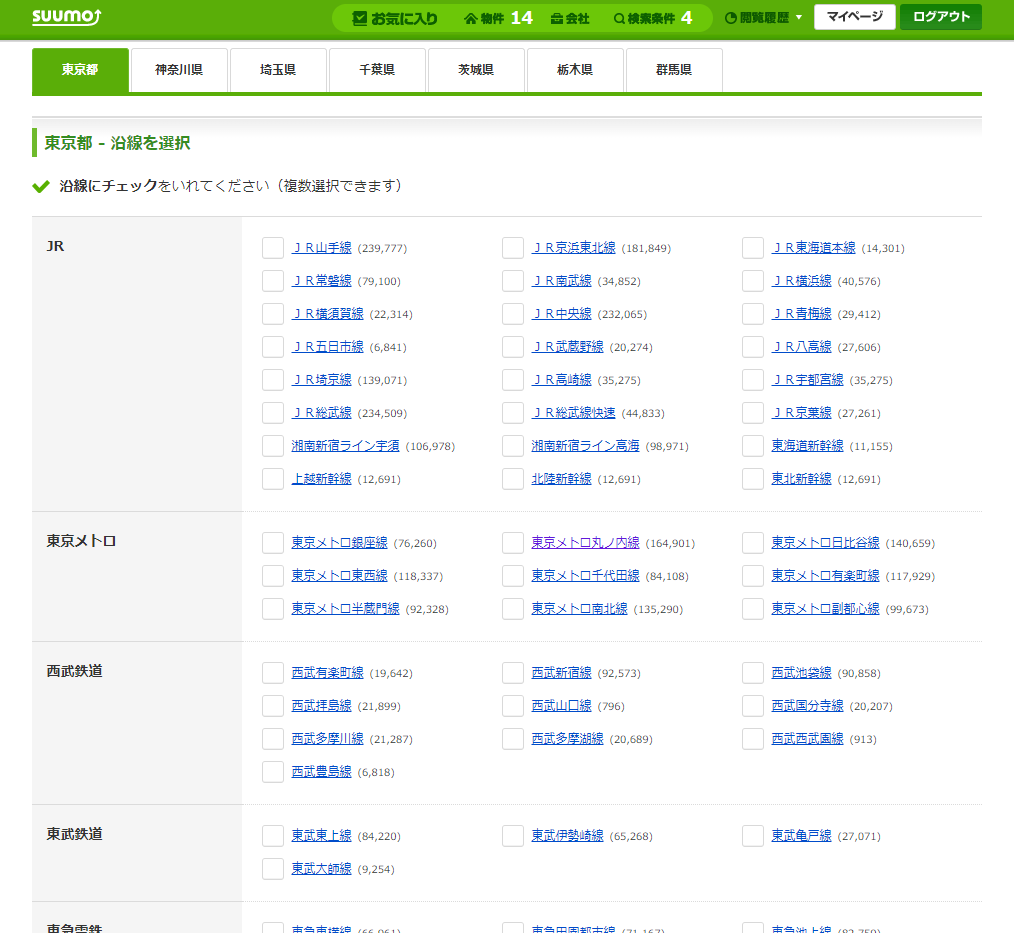Open the 閲覧履歴 browsing history dropdown
The height and width of the screenshot is (933, 1014).
coord(763,18)
